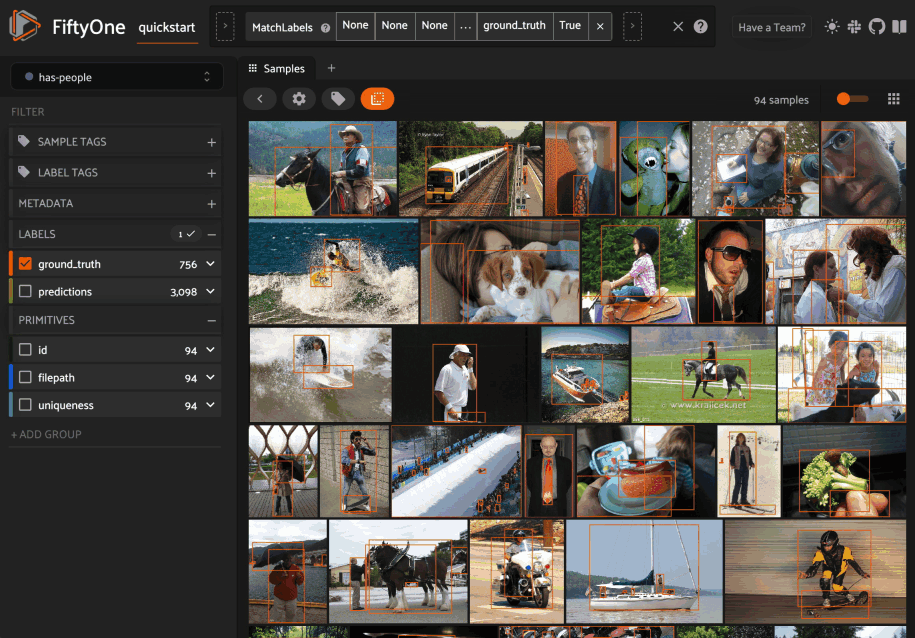Add a label tag with plus

pyautogui.click(x=211, y=173)
